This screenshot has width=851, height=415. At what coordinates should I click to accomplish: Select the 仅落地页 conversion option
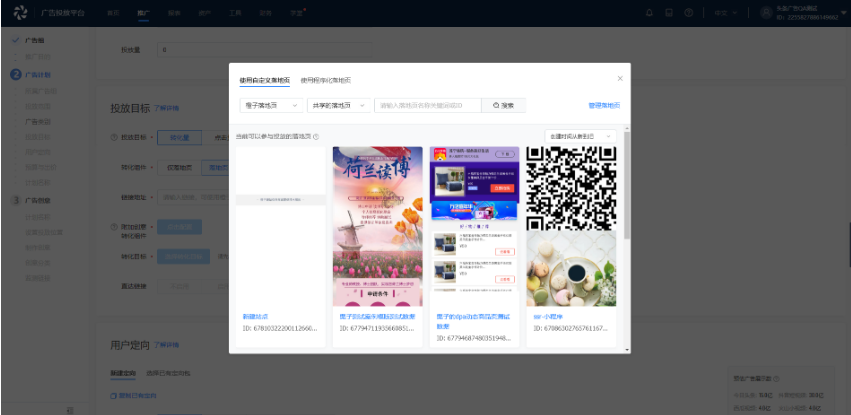coord(179,168)
